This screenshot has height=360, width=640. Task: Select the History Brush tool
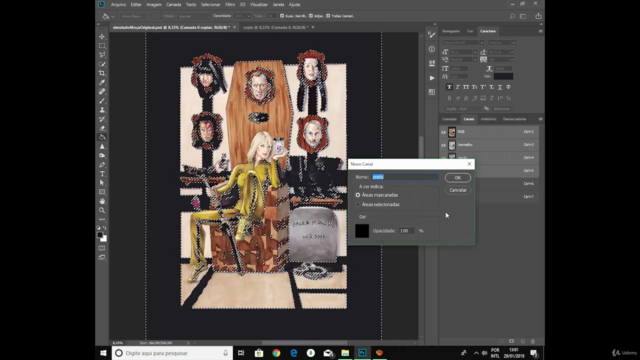[x=102, y=119]
